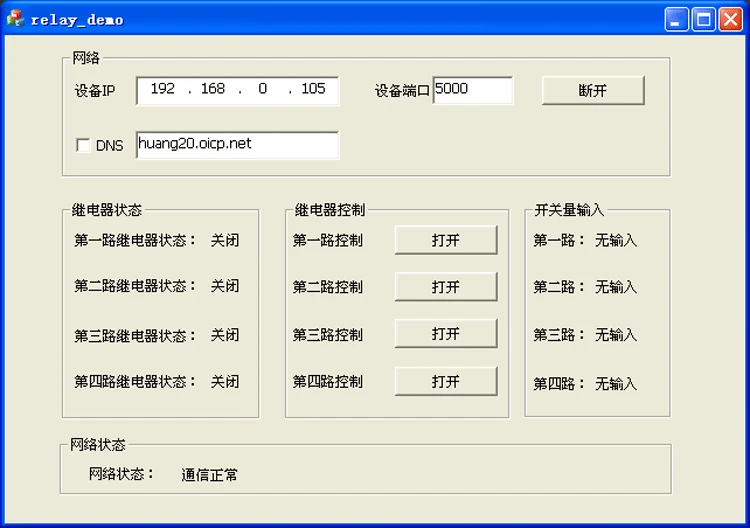Image resolution: width=750 pixels, height=528 pixels.
Task: Click the third IP octet 0
Action: [x=263, y=88]
